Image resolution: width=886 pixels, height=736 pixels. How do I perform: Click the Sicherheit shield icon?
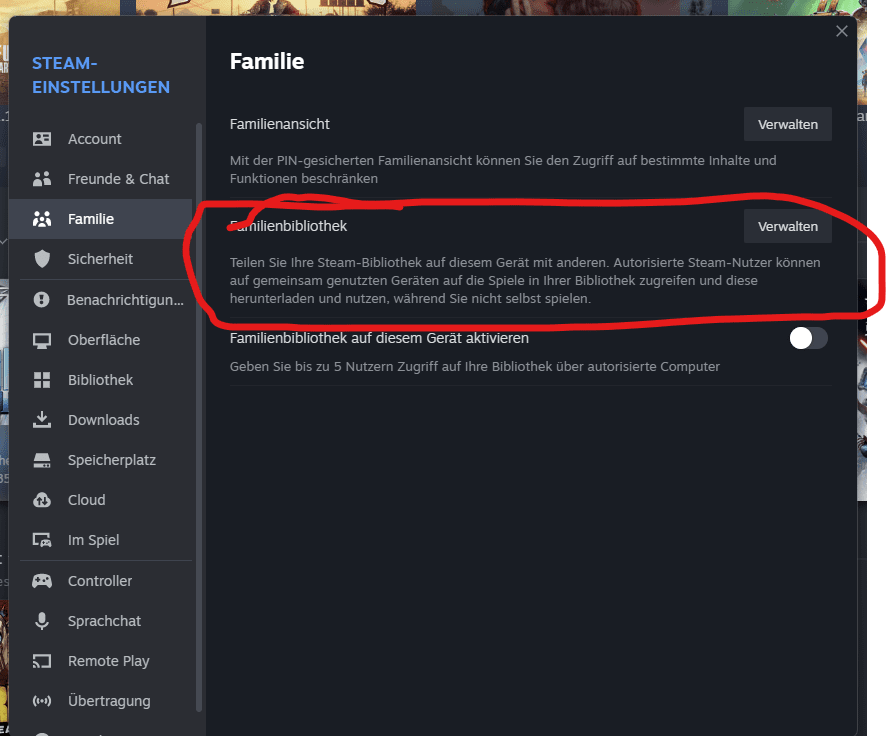coord(42,259)
